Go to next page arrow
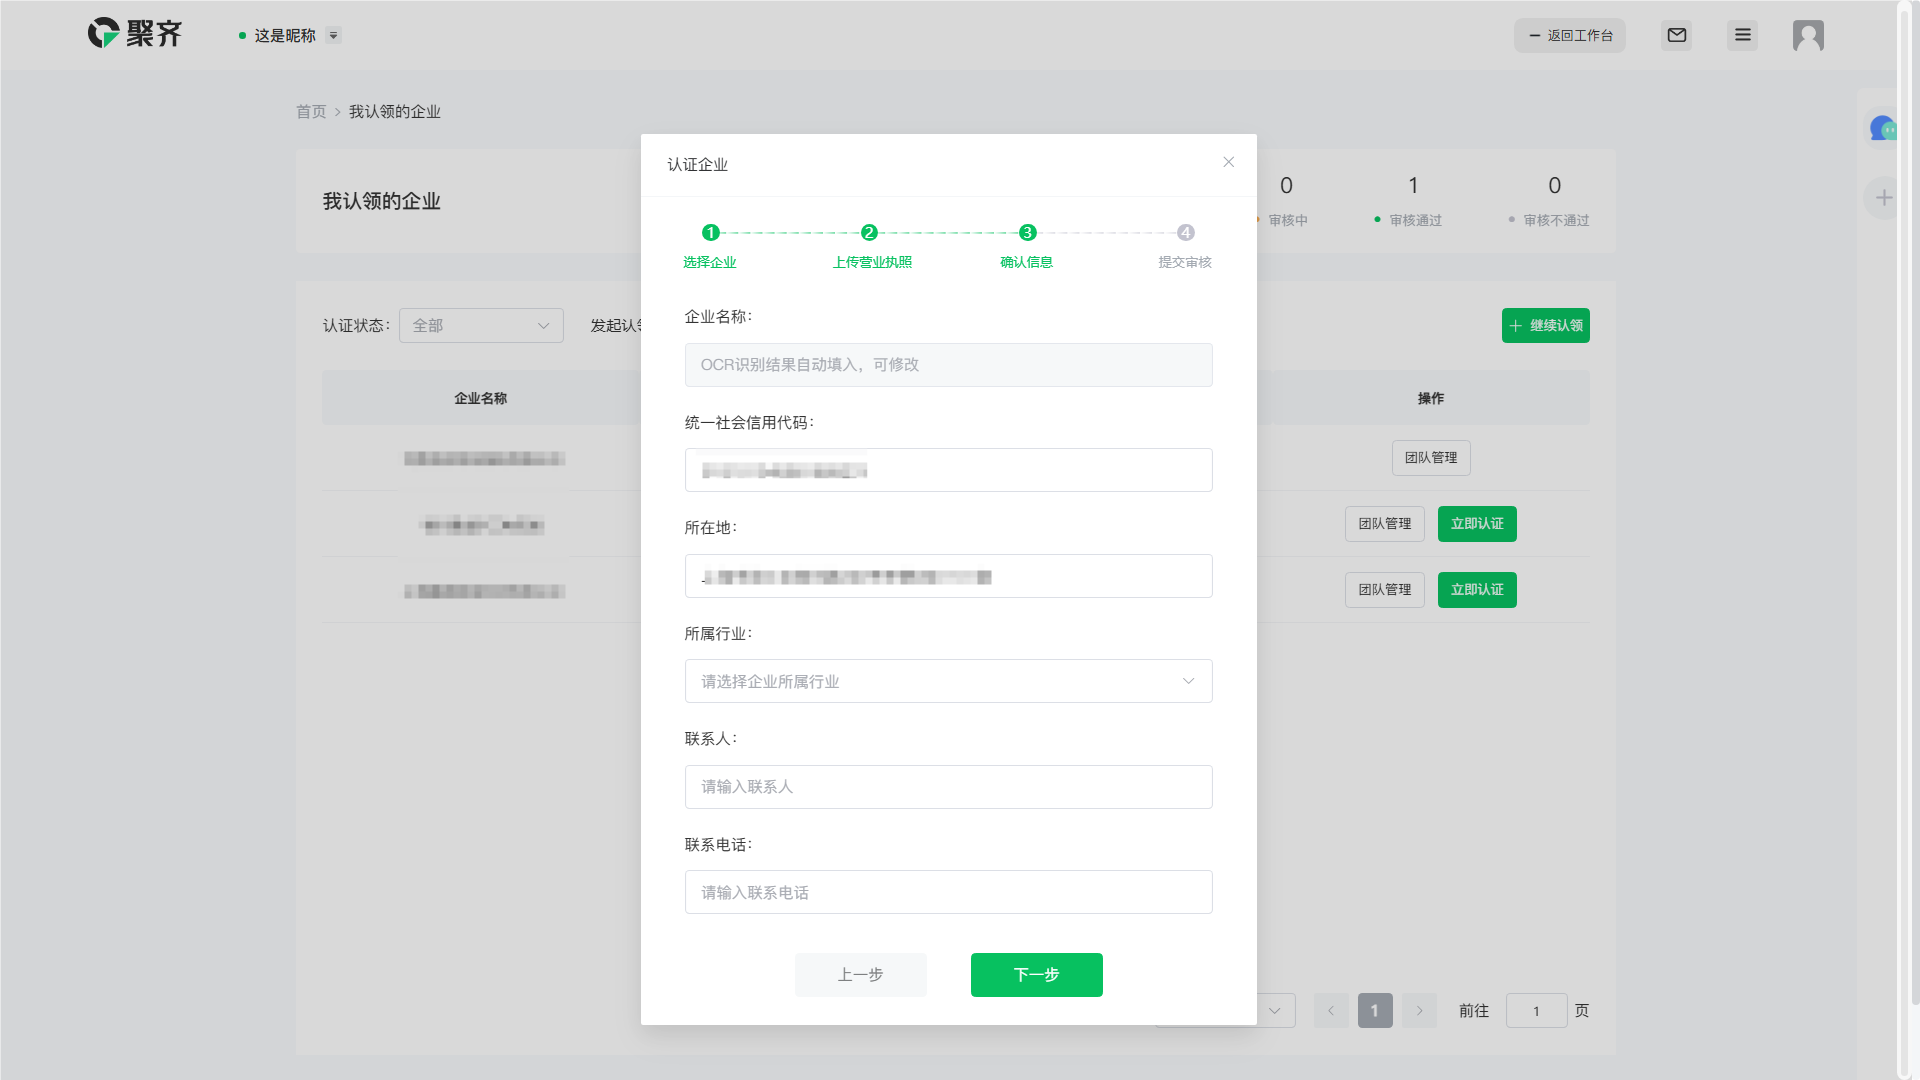 click(x=1419, y=1011)
